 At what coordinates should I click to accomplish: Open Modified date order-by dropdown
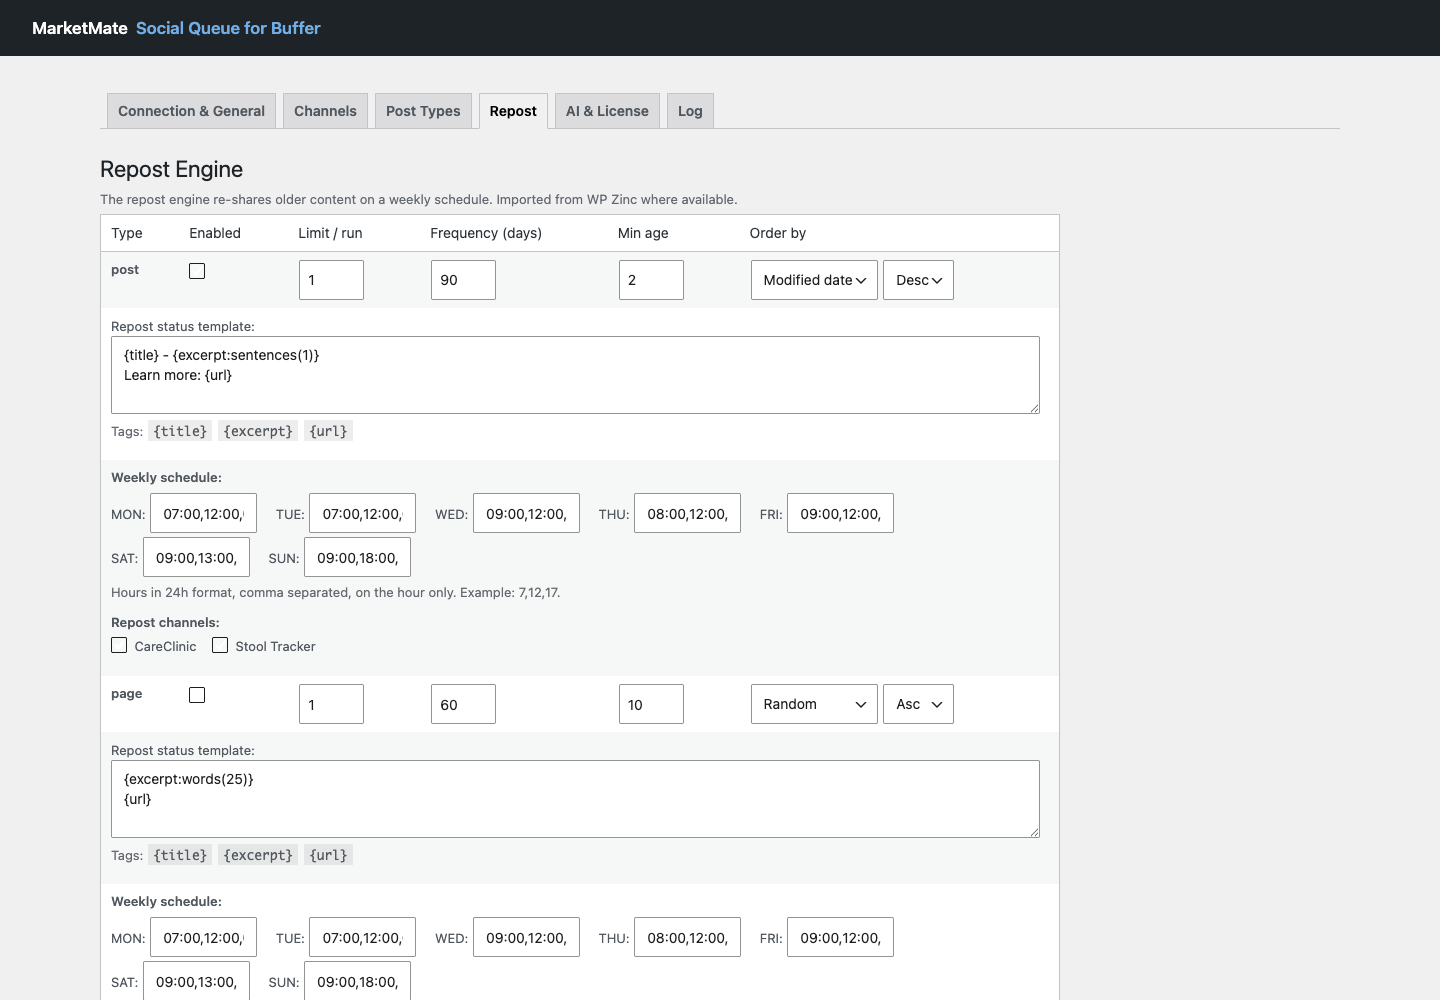[x=814, y=280]
